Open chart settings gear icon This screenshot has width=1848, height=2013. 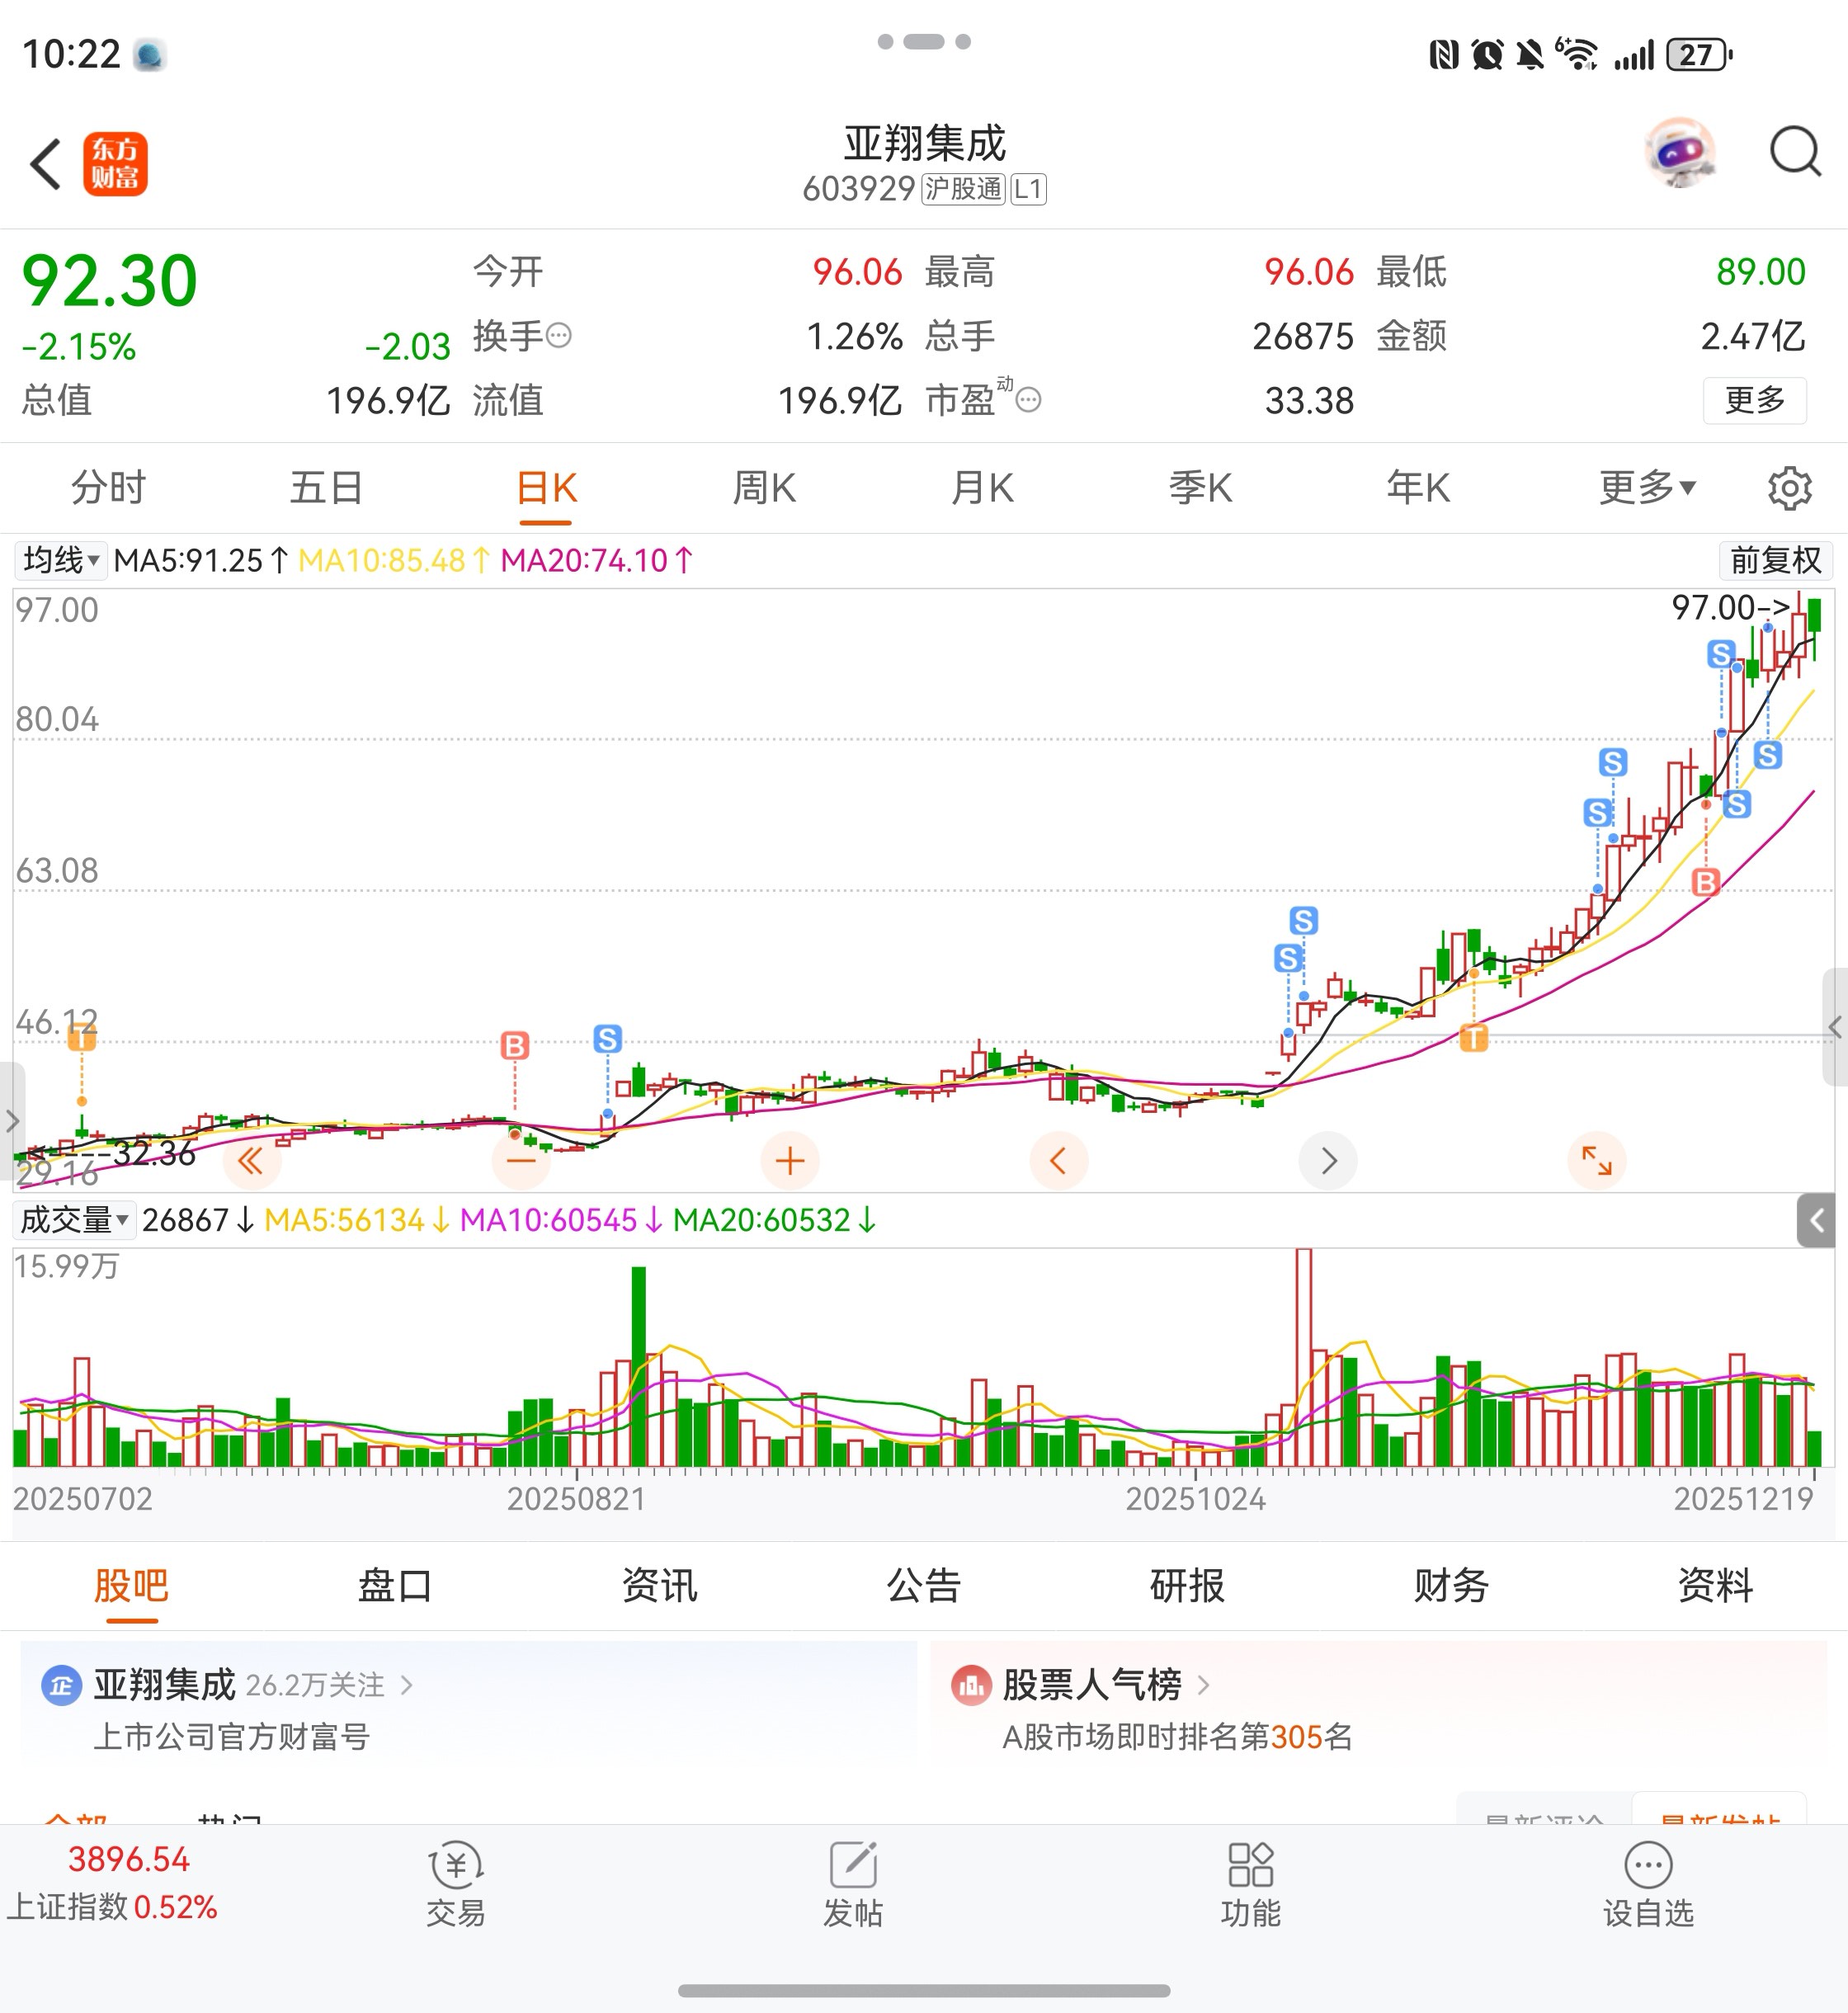(1788, 488)
